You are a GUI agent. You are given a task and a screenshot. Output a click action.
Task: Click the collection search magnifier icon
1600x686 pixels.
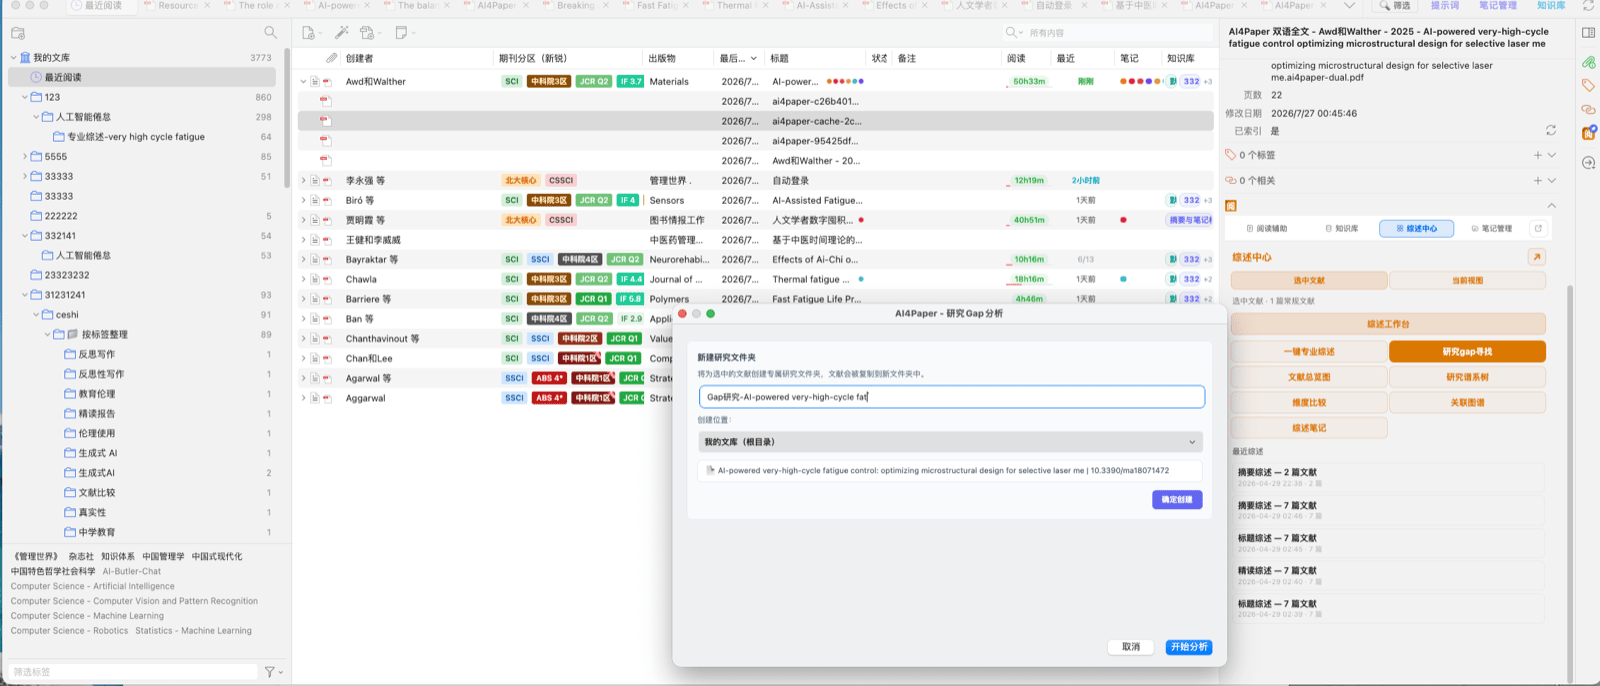270,33
